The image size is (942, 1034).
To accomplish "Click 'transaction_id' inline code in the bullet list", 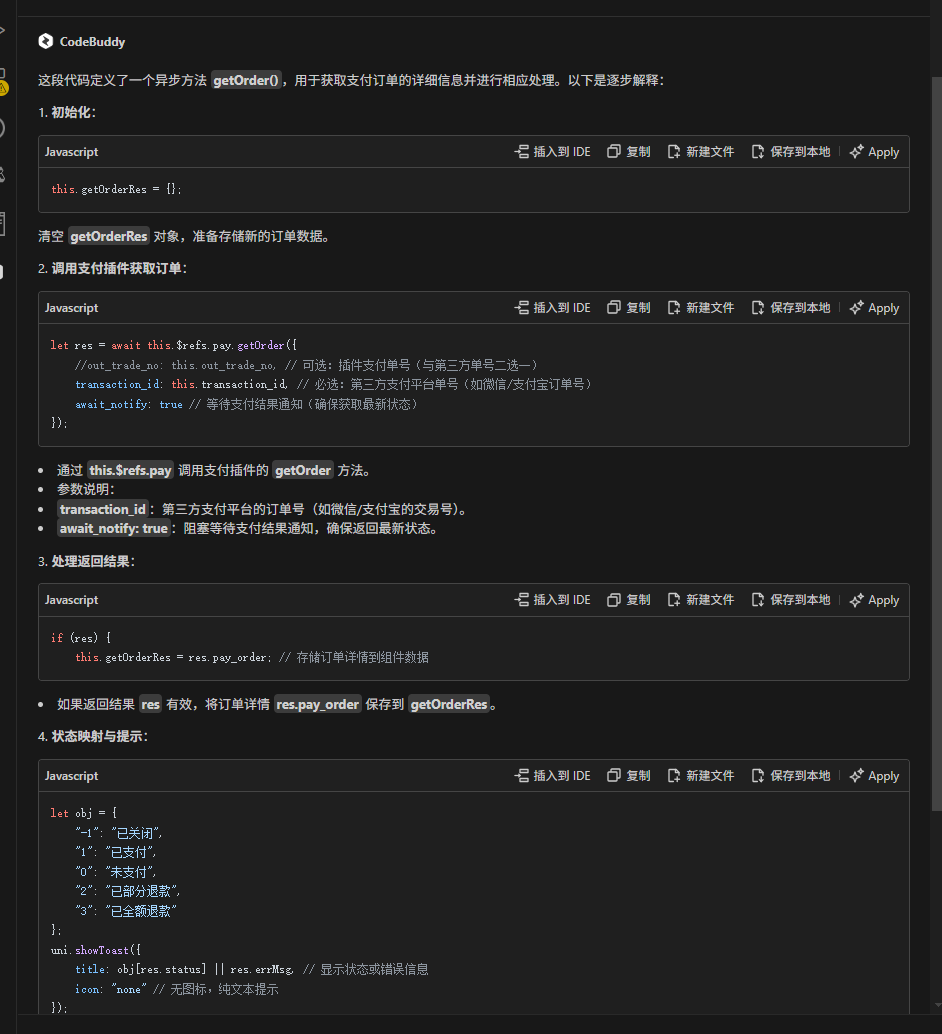I will tap(102, 509).
